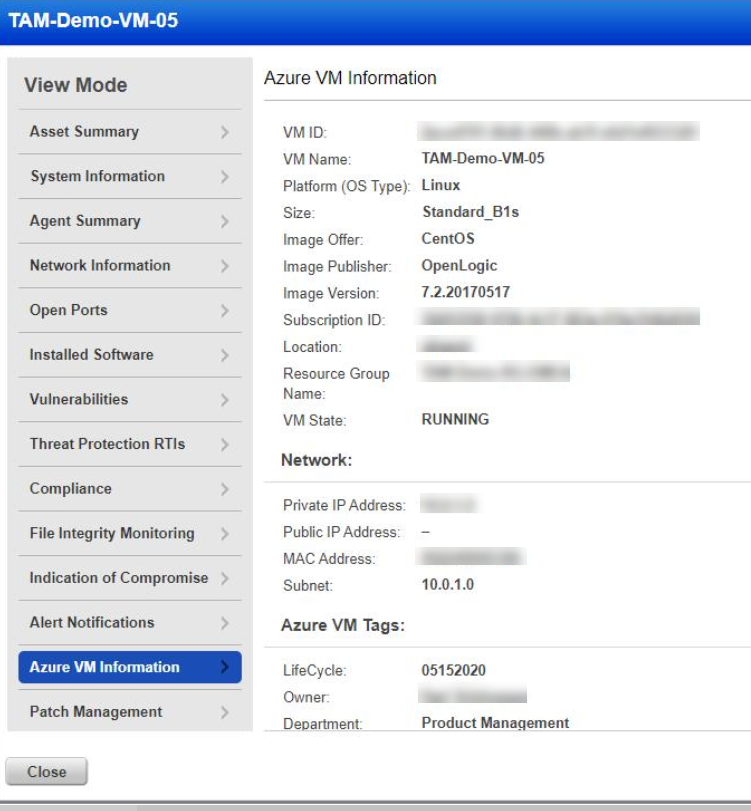Open the System Information view
The image size is (751, 811).
pos(130,176)
